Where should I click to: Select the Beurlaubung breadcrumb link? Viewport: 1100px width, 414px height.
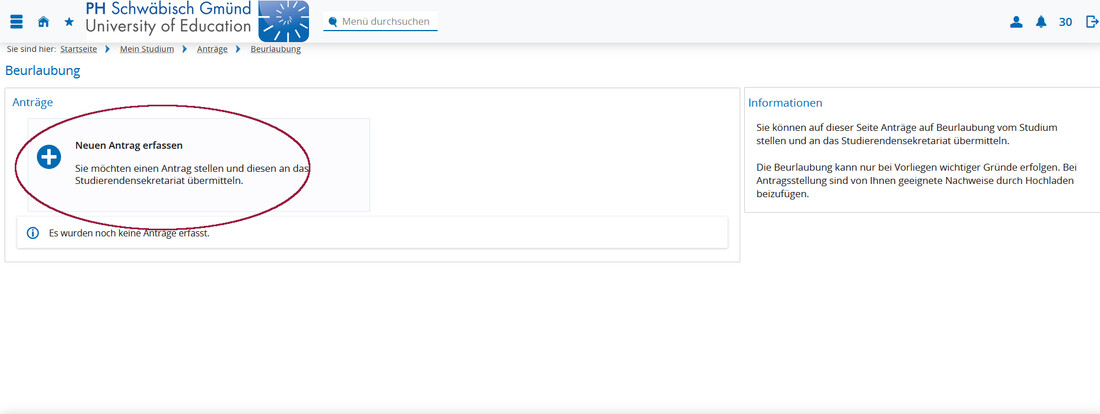click(275, 49)
